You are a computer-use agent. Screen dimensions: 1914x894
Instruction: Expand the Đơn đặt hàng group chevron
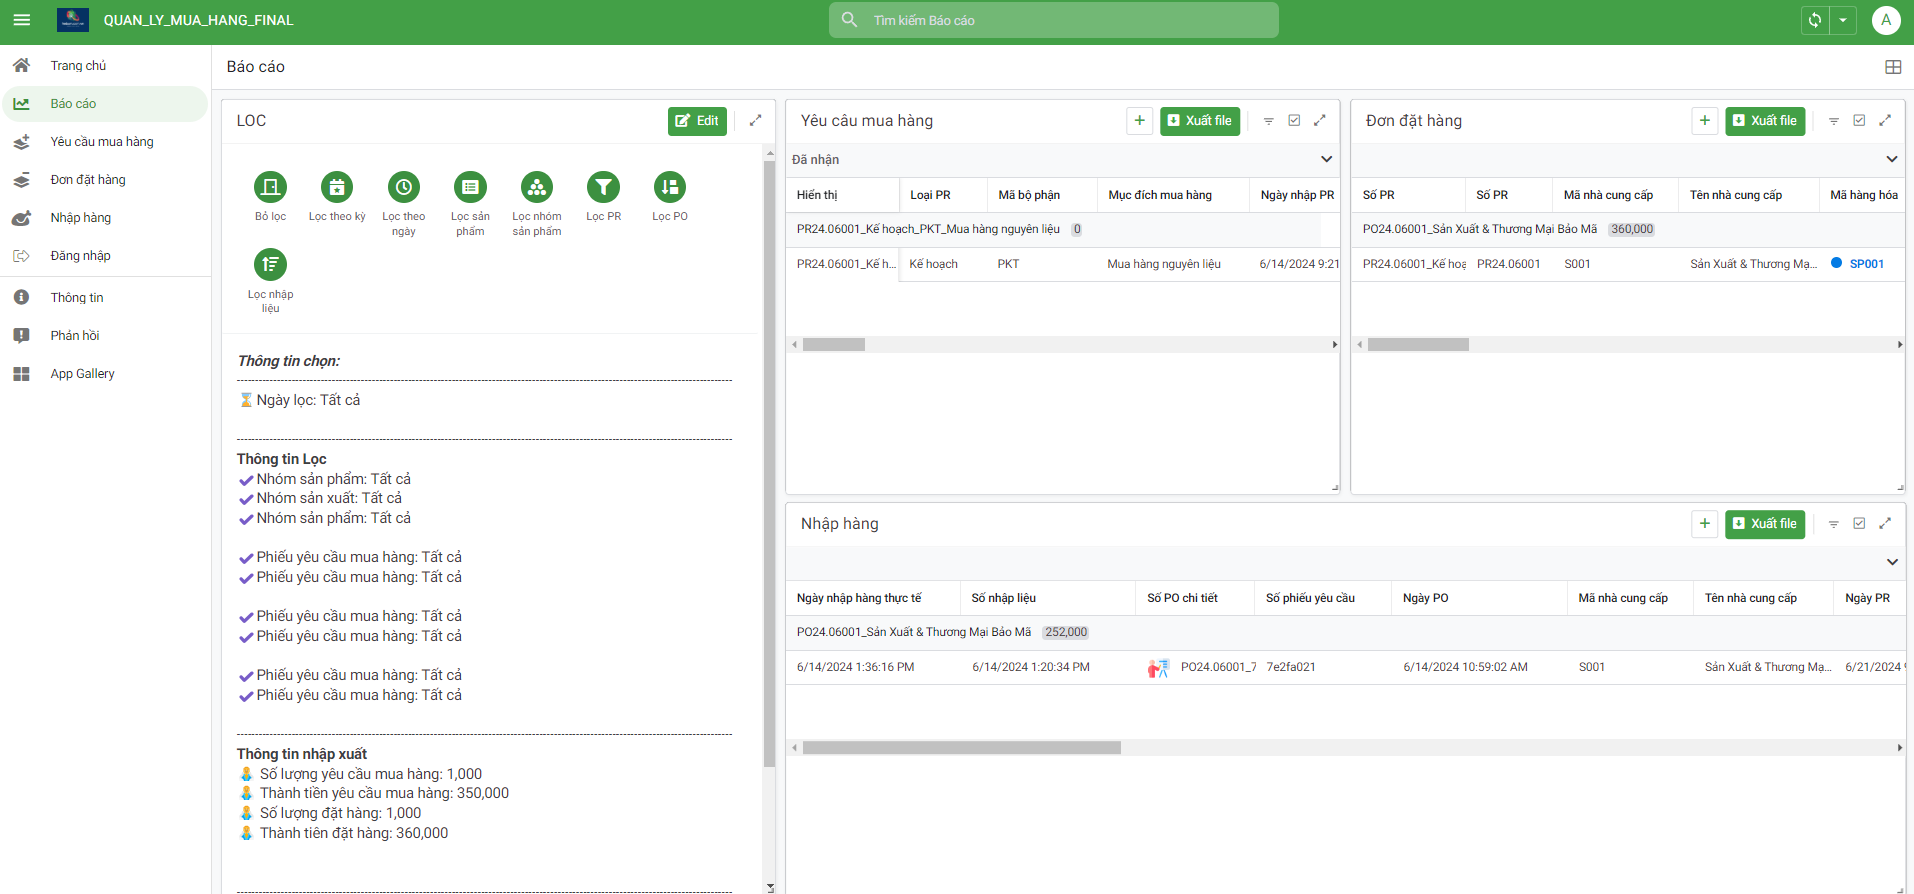[1891, 160]
